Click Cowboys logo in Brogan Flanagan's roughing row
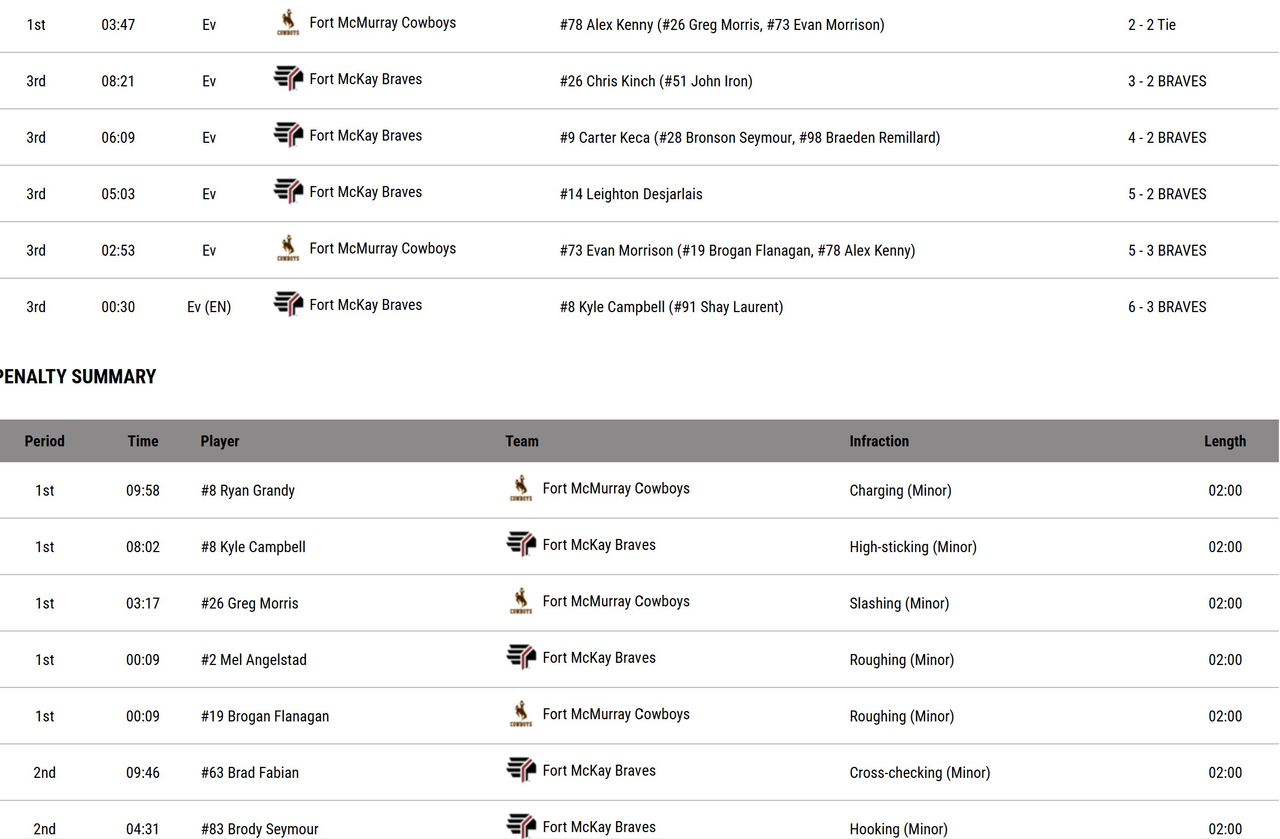The width and height of the screenshot is (1280, 839). click(x=521, y=715)
